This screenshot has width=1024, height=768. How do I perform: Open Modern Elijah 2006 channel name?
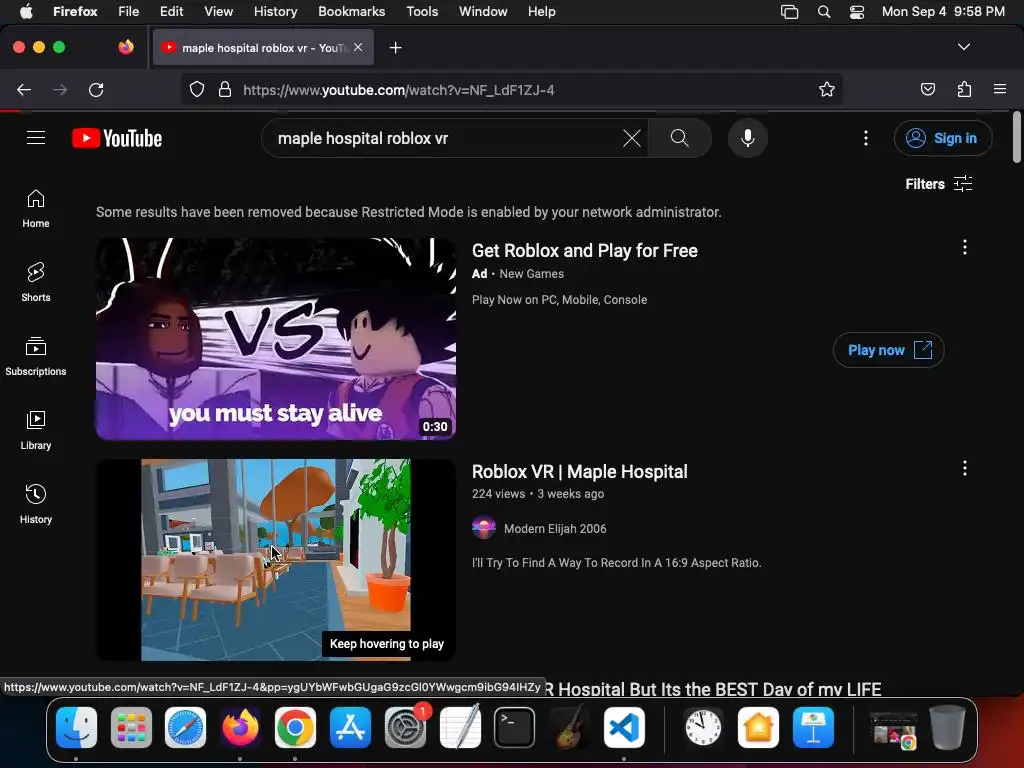[x=554, y=528]
